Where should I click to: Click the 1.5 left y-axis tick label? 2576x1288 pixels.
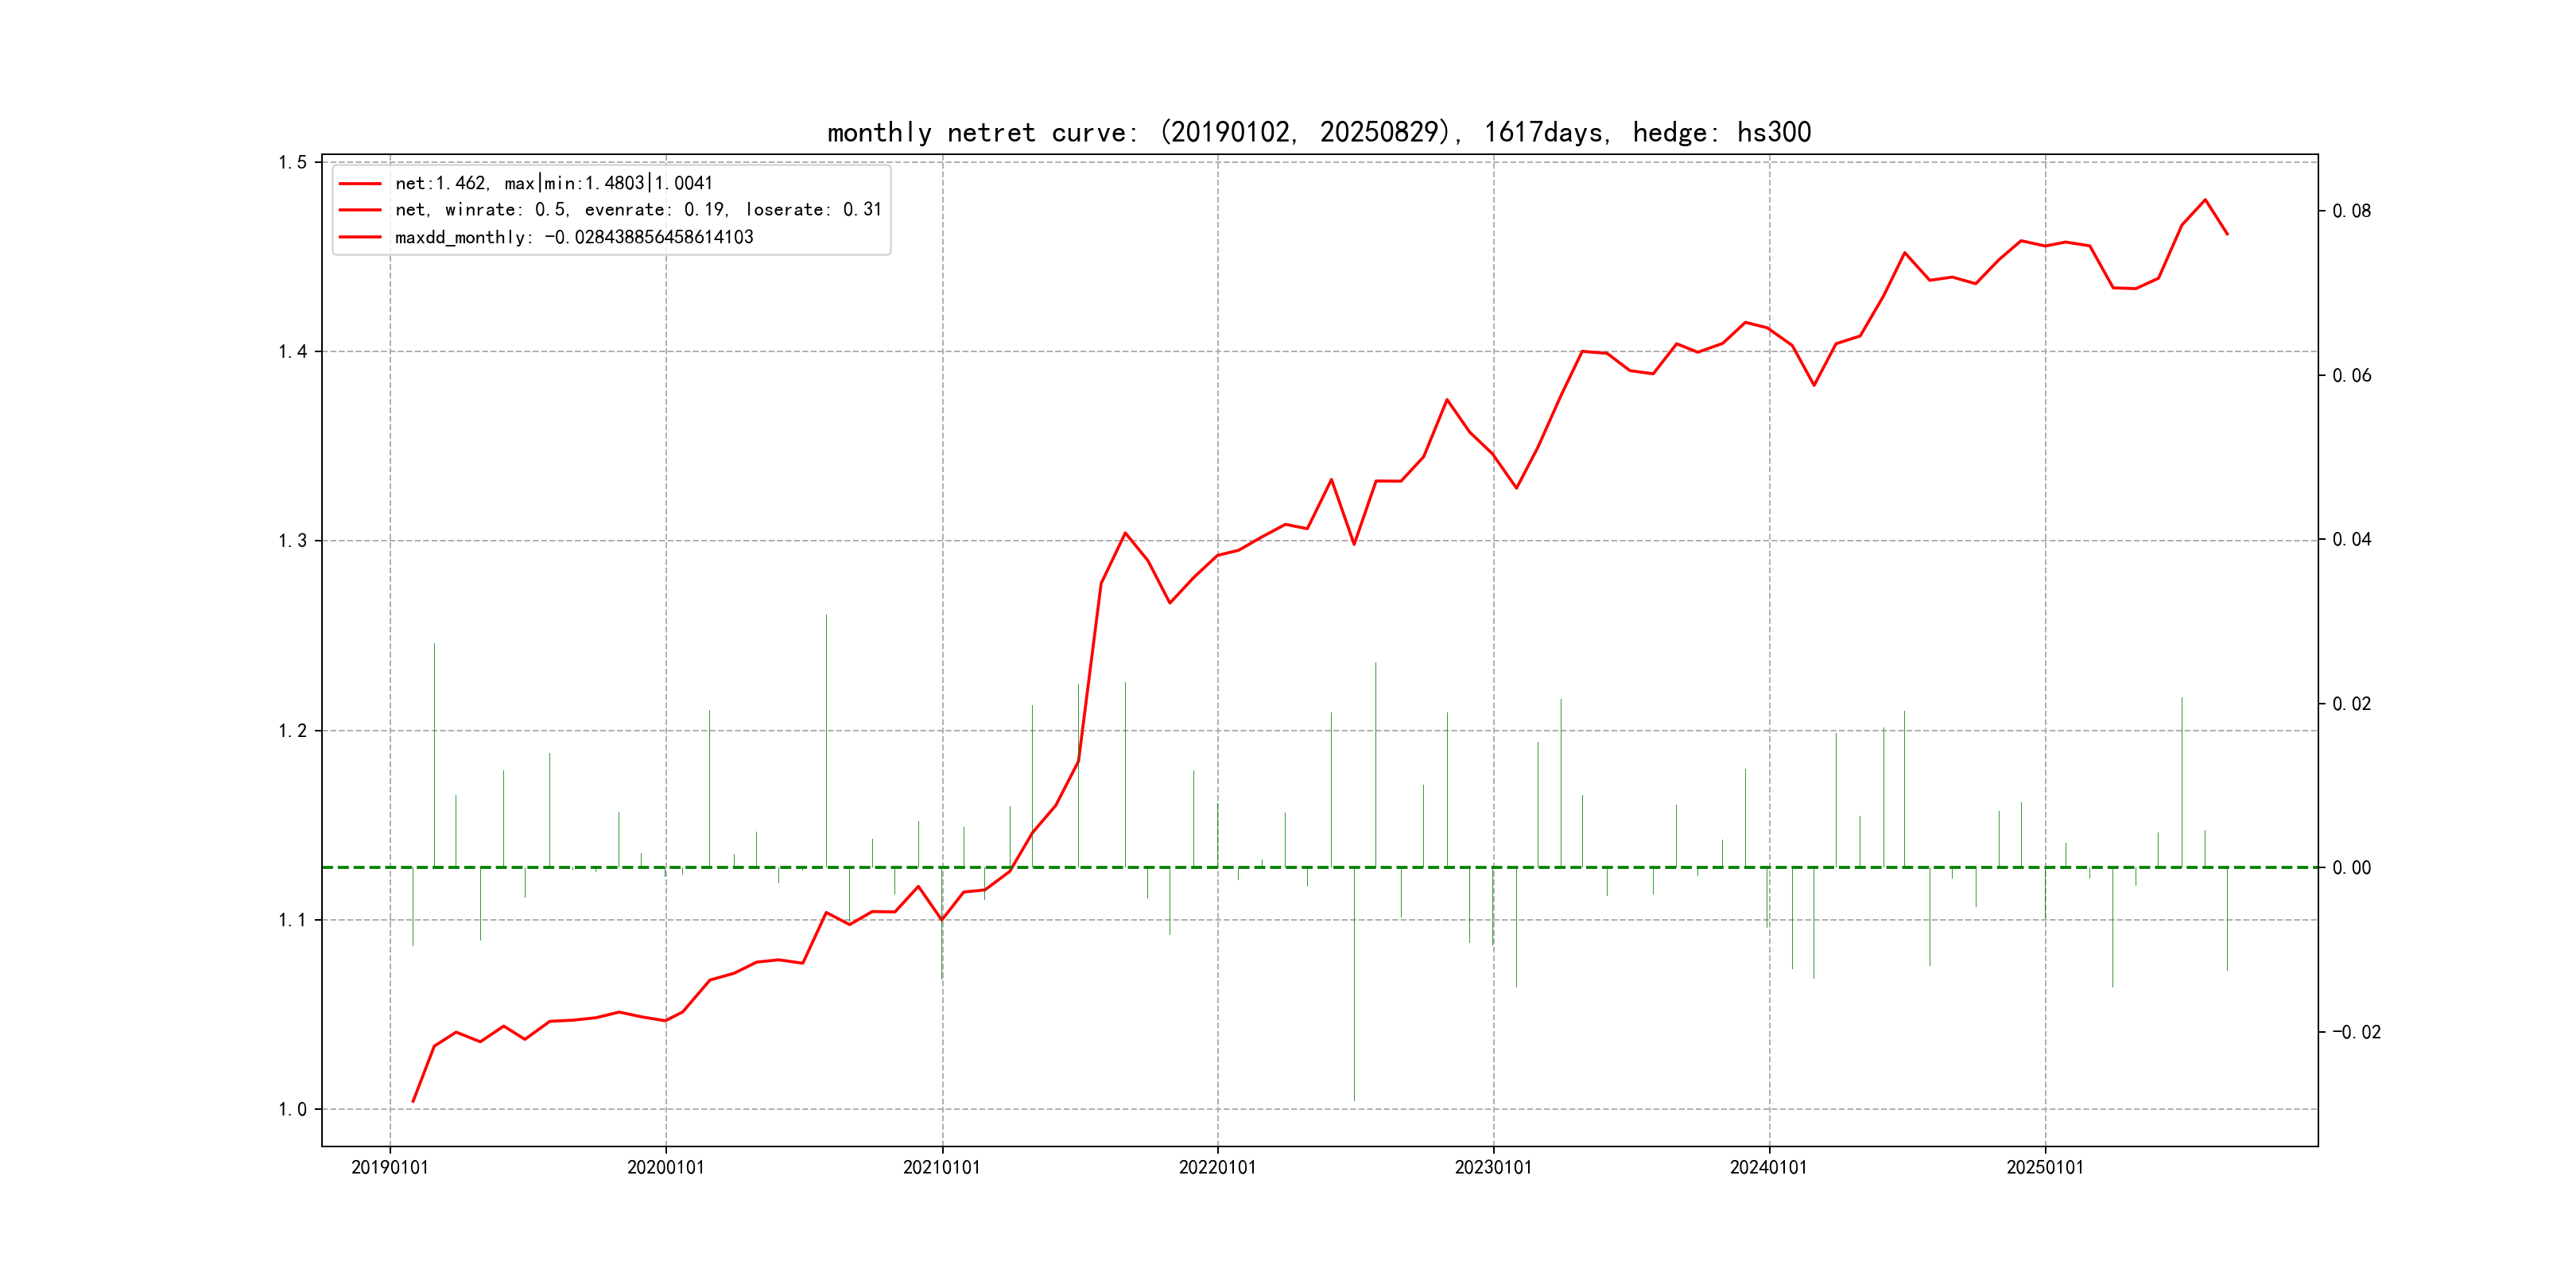292,163
